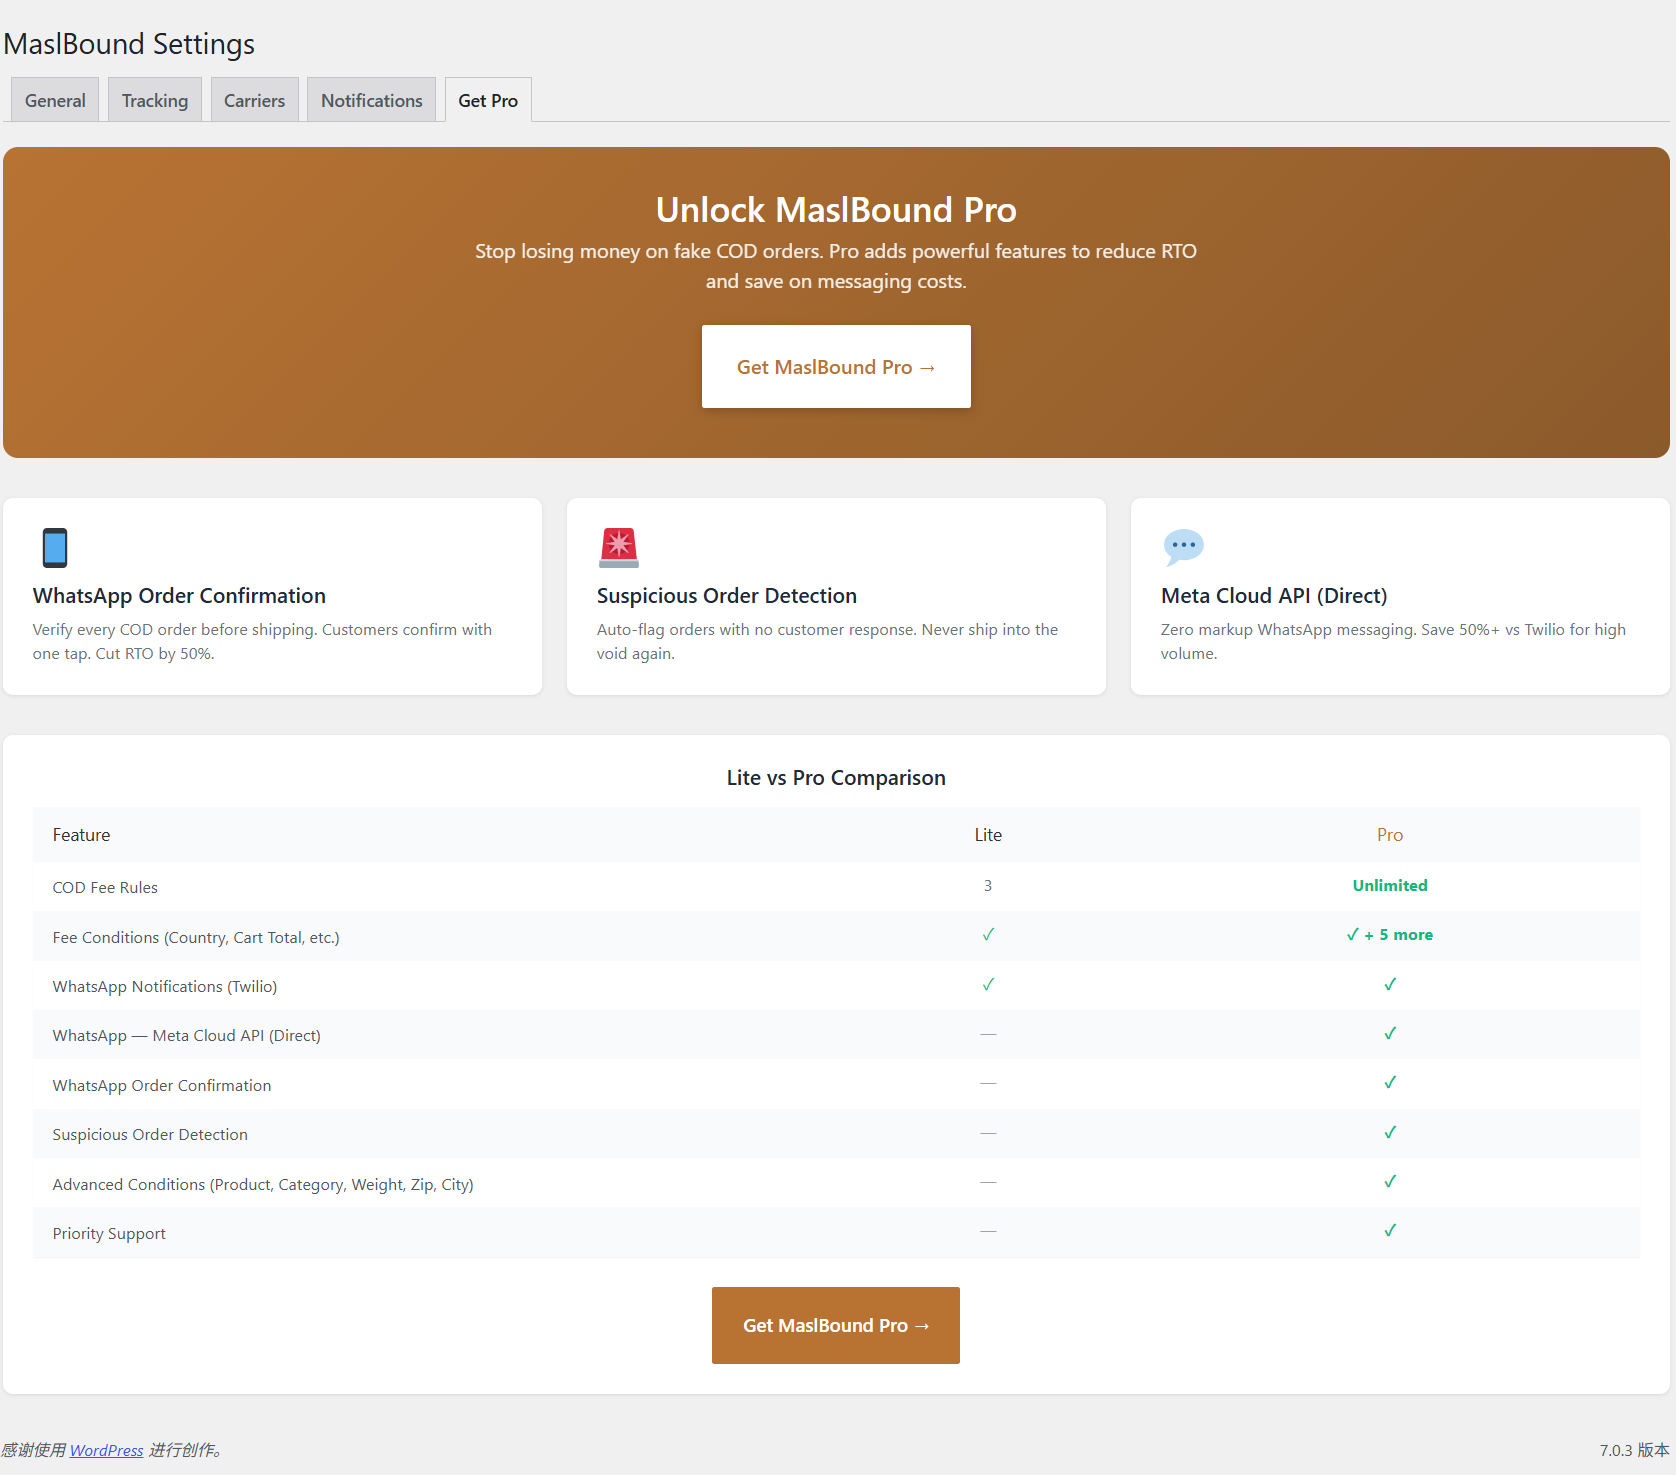
Task: Click the Suspicious Order Detection table row label
Action: (150, 1134)
